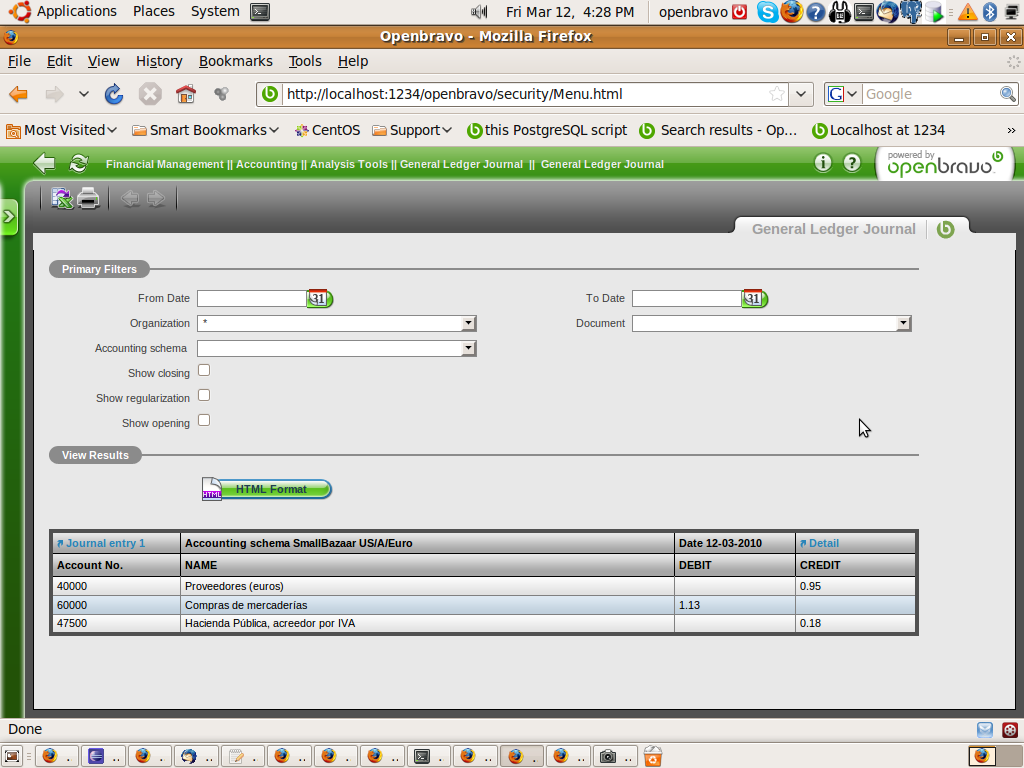Show more bookmarks with the chevron
Viewport: 1024px width, 768px height.
tap(1011, 131)
